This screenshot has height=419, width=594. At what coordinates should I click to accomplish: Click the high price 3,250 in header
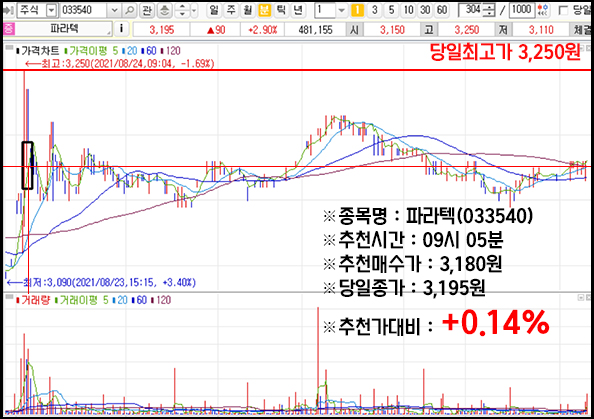[466, 30]
